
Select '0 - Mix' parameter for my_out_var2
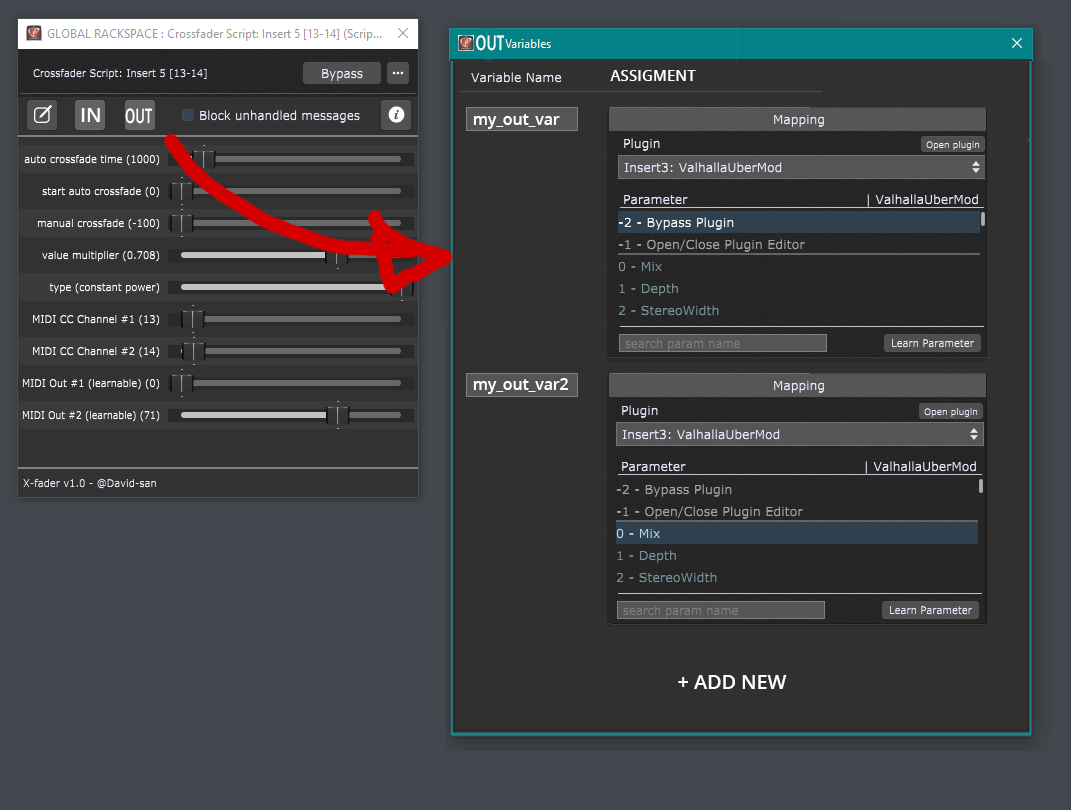tap(796, 533)
